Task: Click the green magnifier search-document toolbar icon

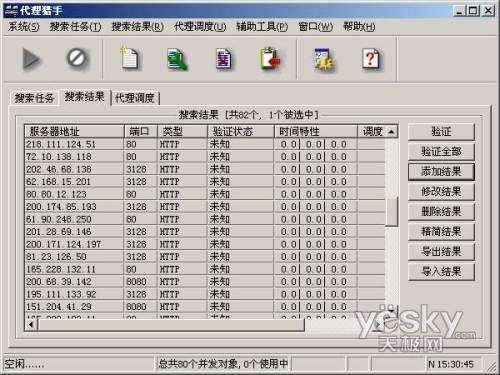Action: (177, 59)
